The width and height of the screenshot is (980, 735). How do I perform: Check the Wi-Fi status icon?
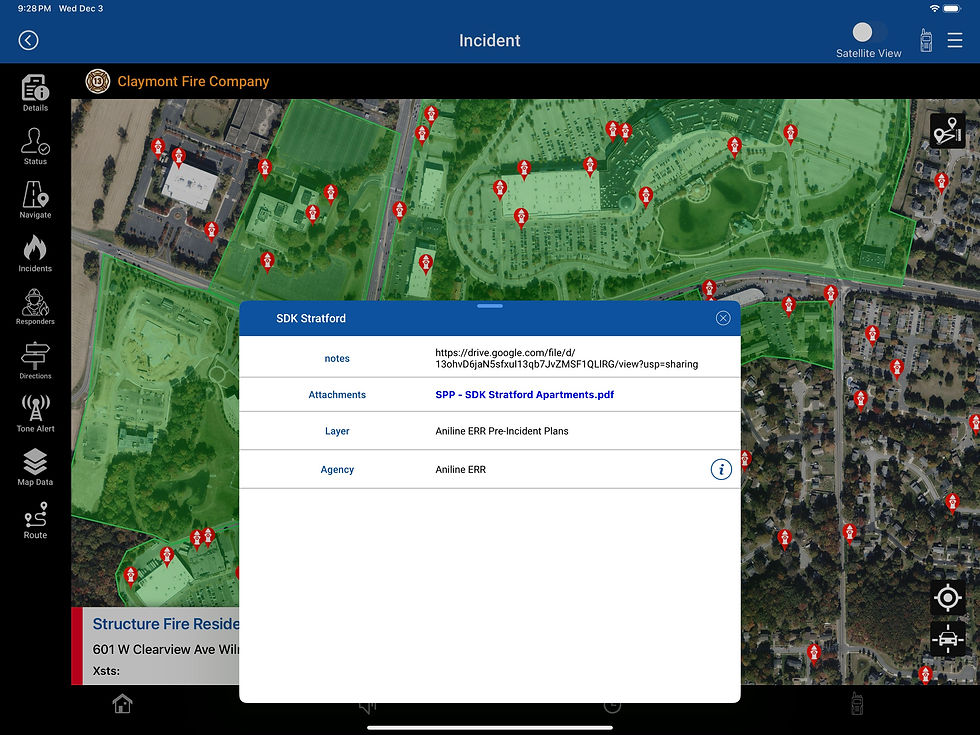click(934, 9)
